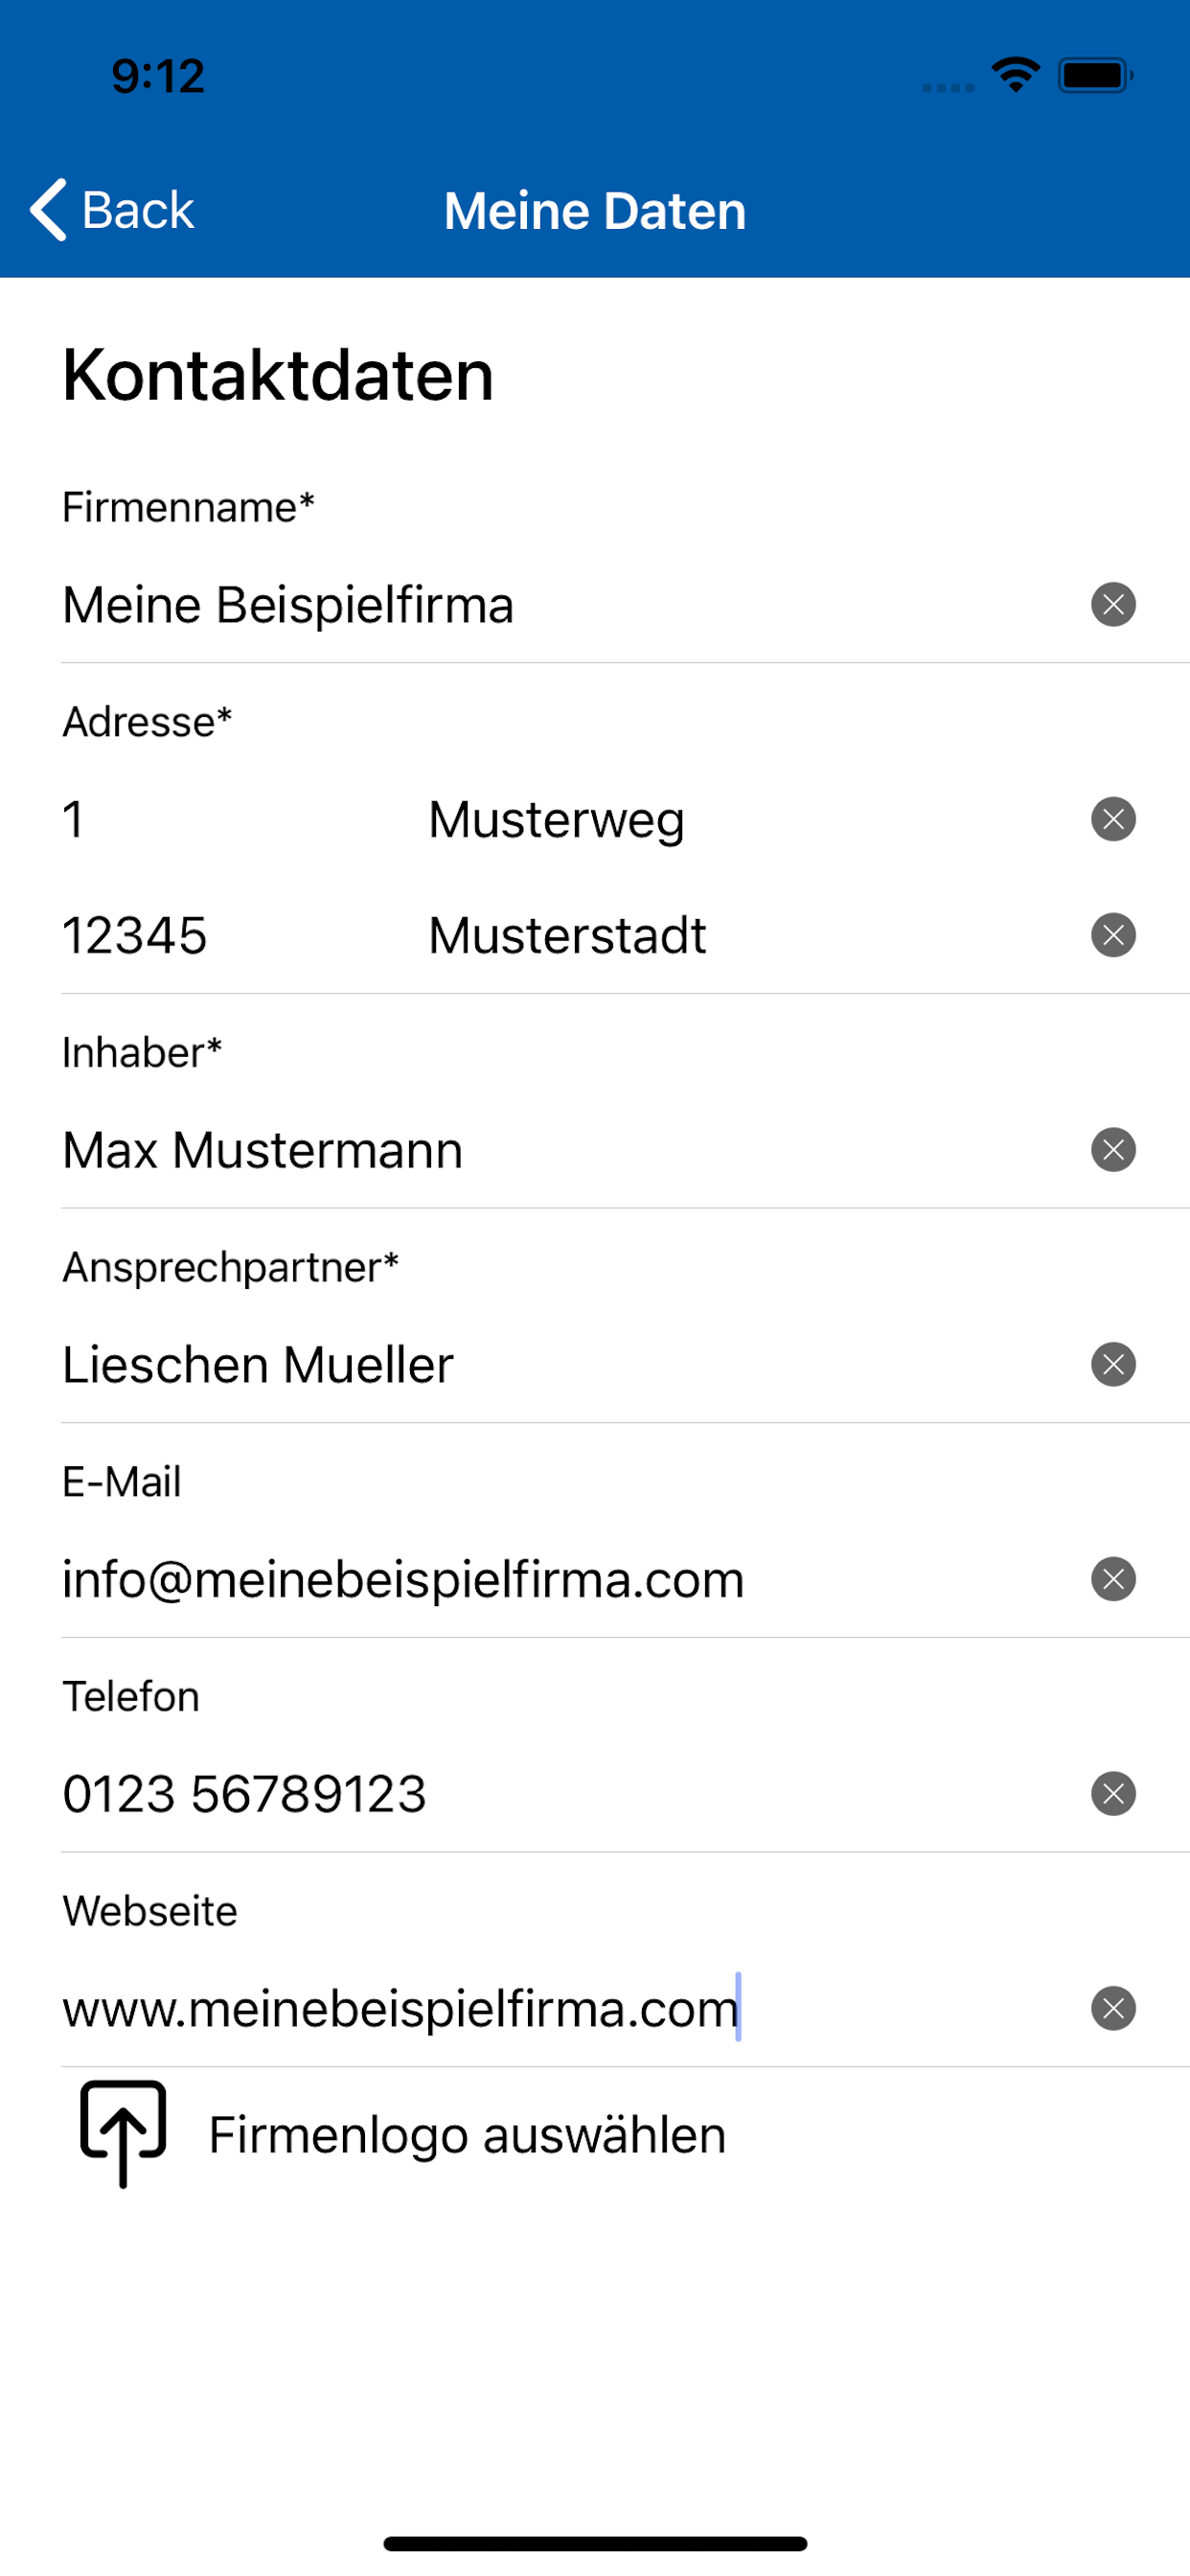The width and height of the screenshot is (1190, 2576).
Task: Clear the Inhaber field with its X icon
Action: tap(1113, 1150)
